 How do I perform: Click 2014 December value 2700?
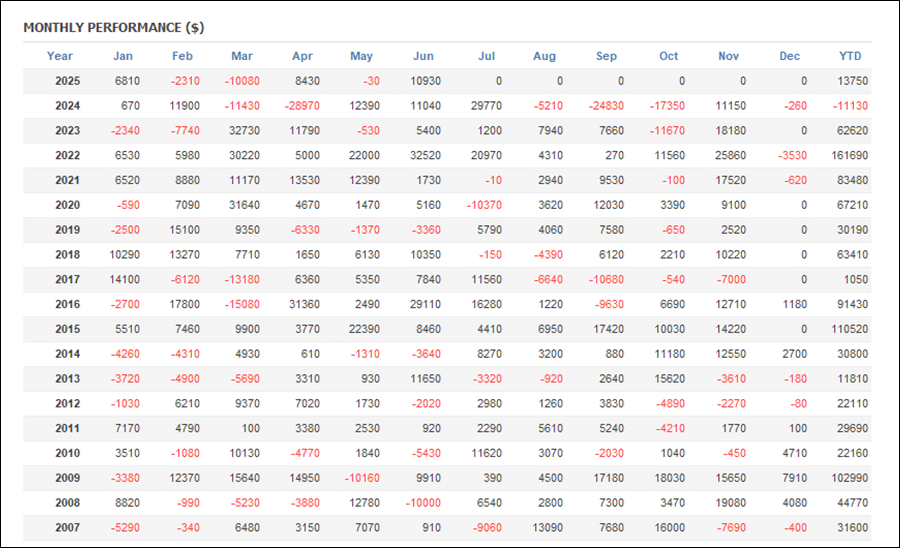pyautogui.click(x=795, y=354)
